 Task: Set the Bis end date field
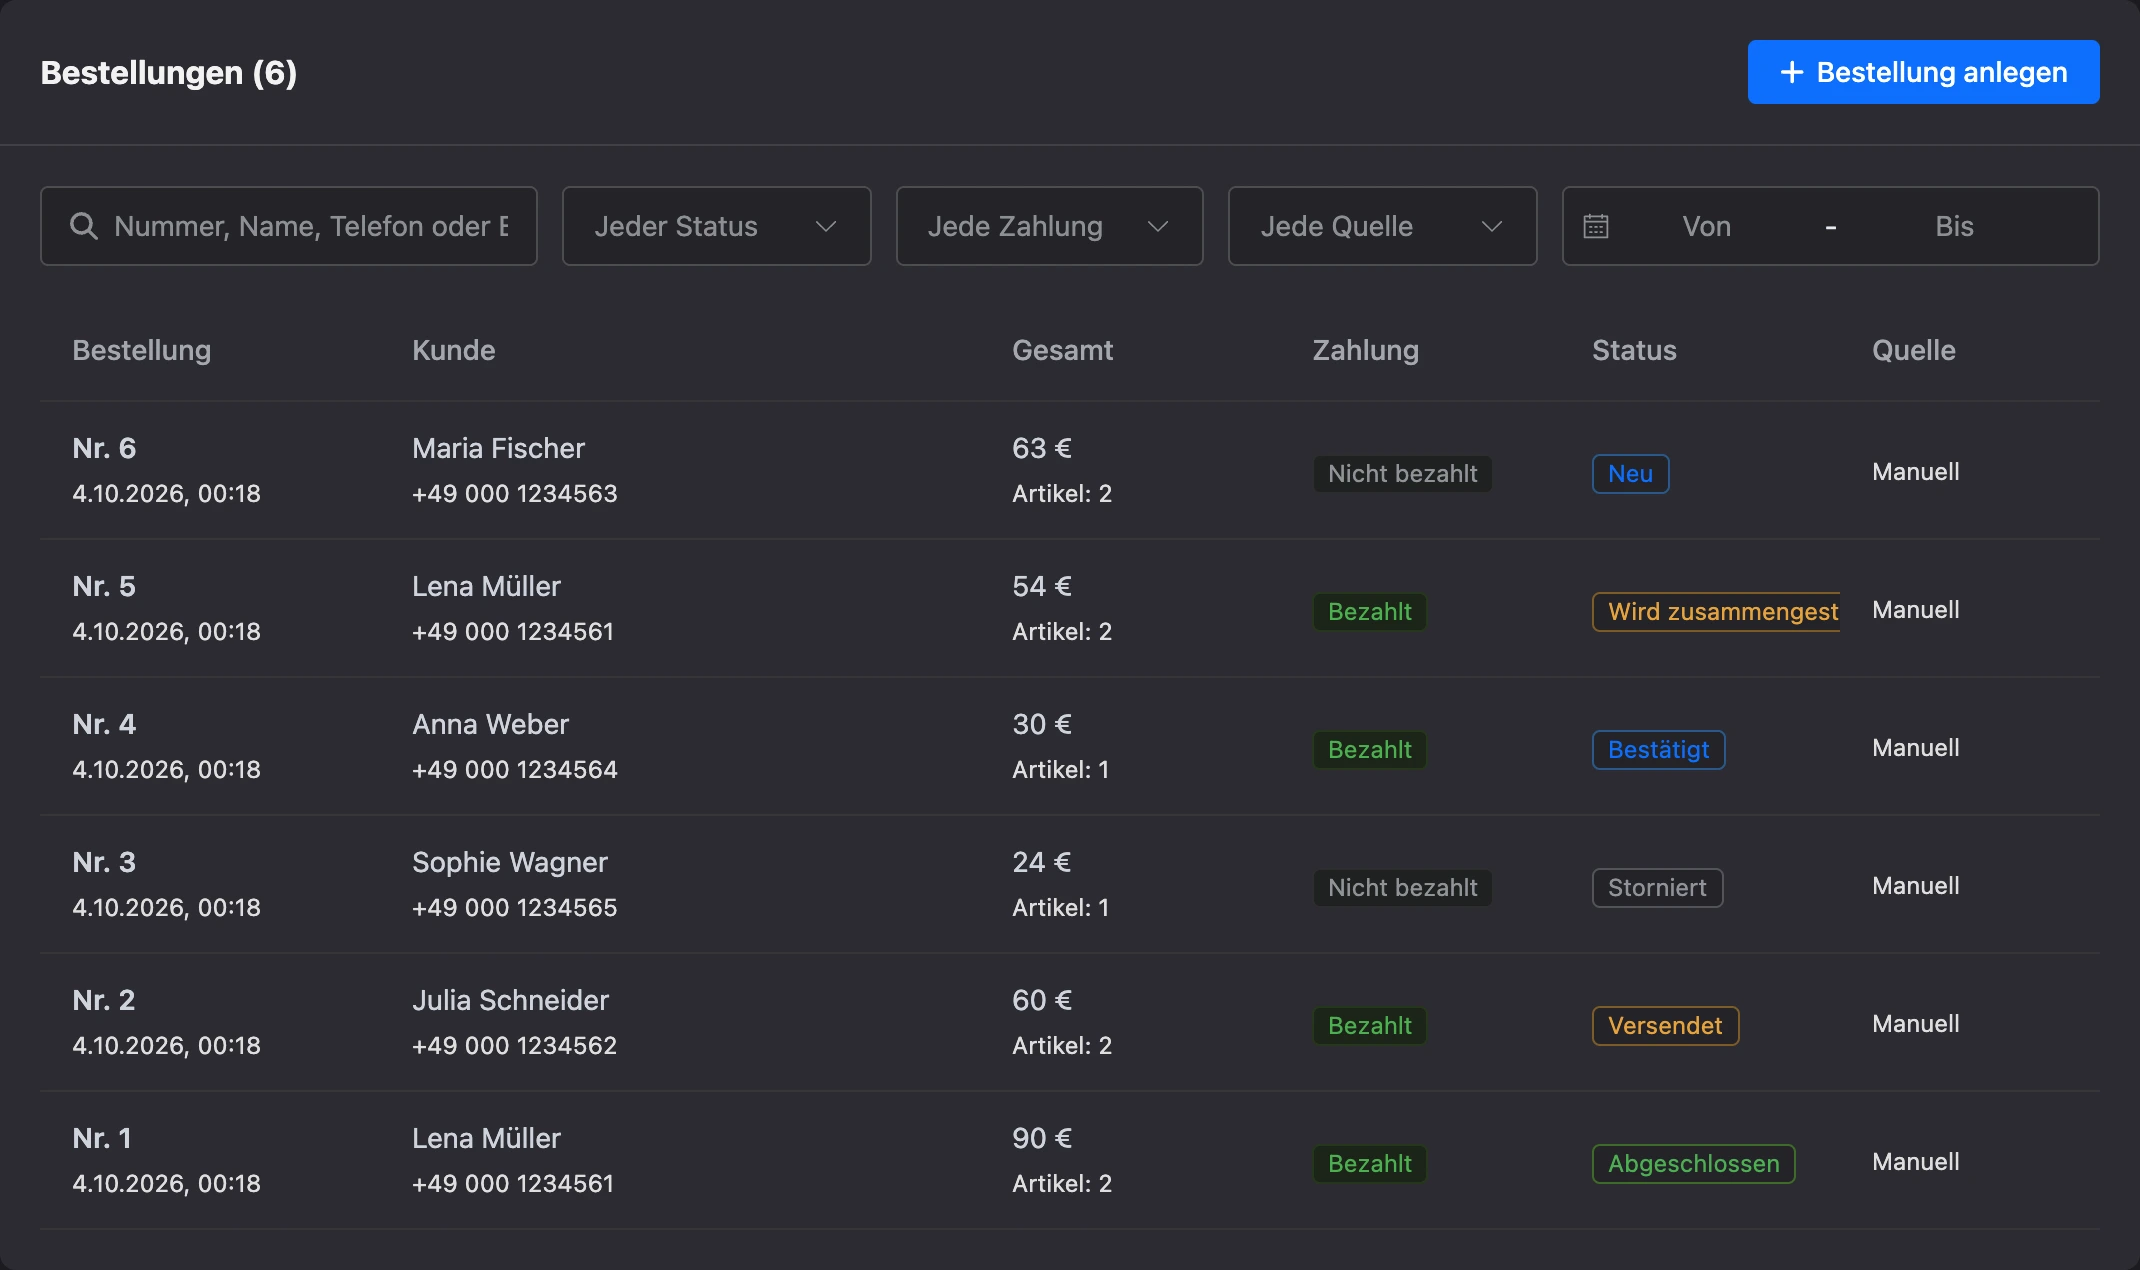click(1954, 226)
